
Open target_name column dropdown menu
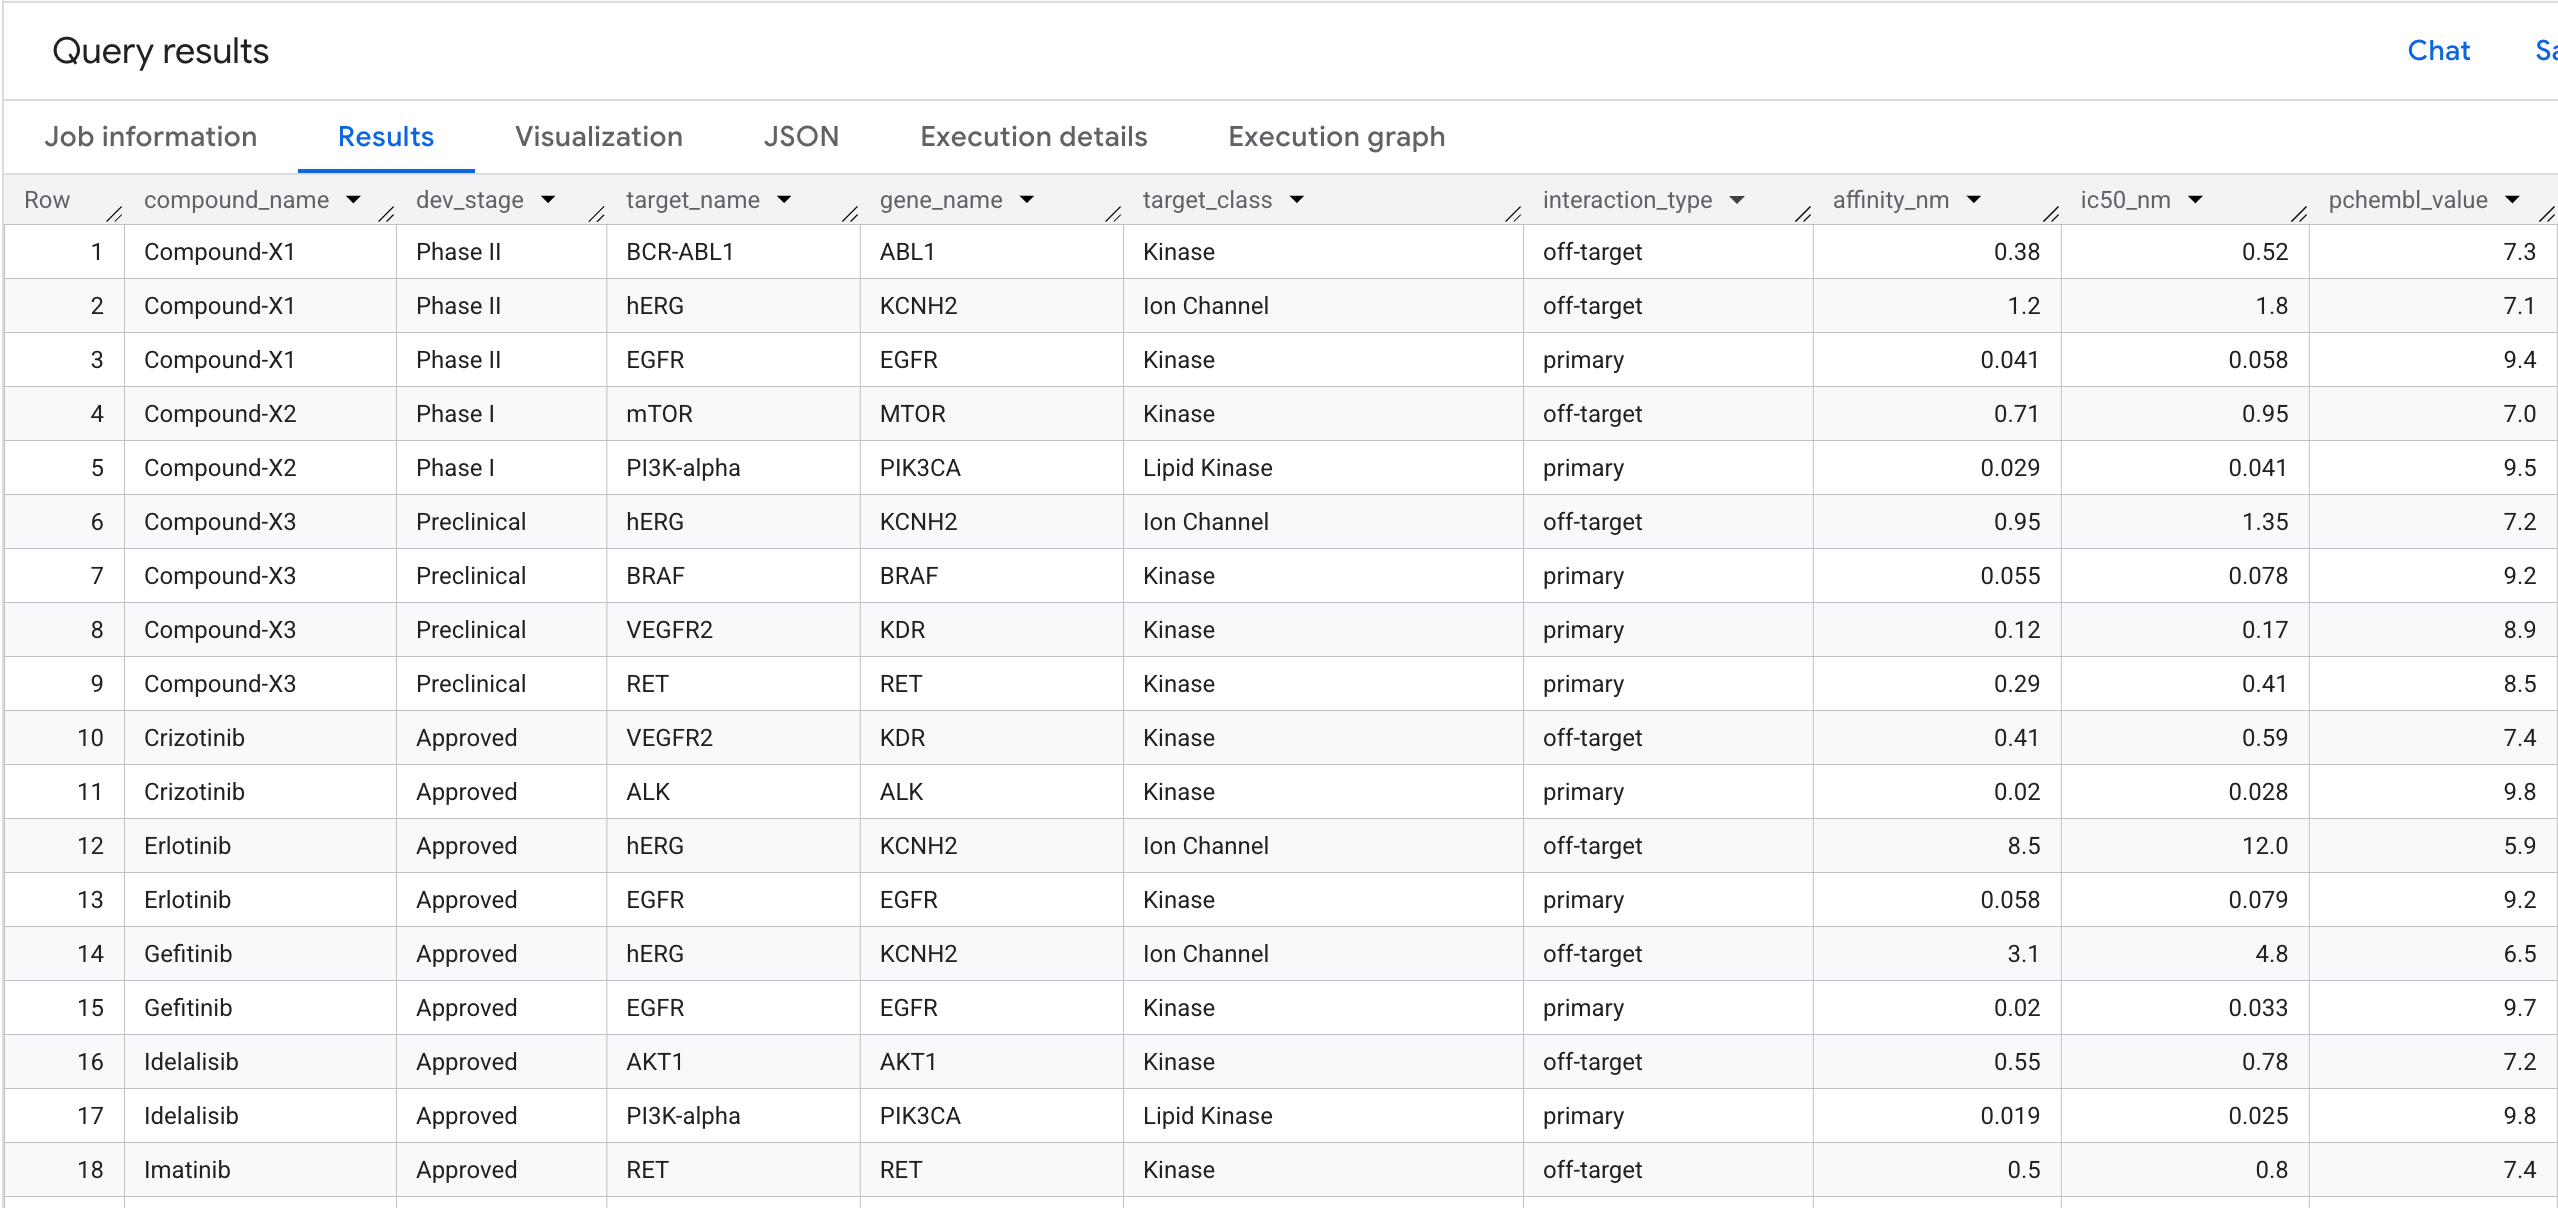785,200
